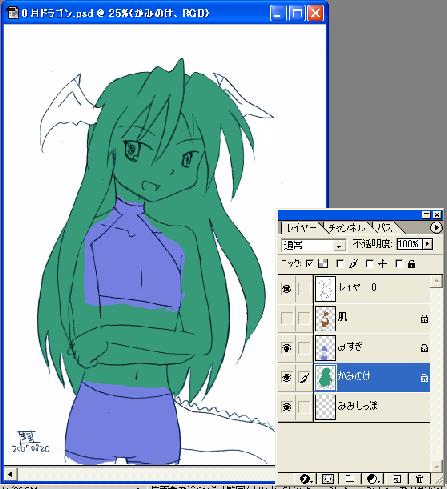
Task: Open the Layers palette flyout menu
Action: pyautogui.click(x=436, y=228)
